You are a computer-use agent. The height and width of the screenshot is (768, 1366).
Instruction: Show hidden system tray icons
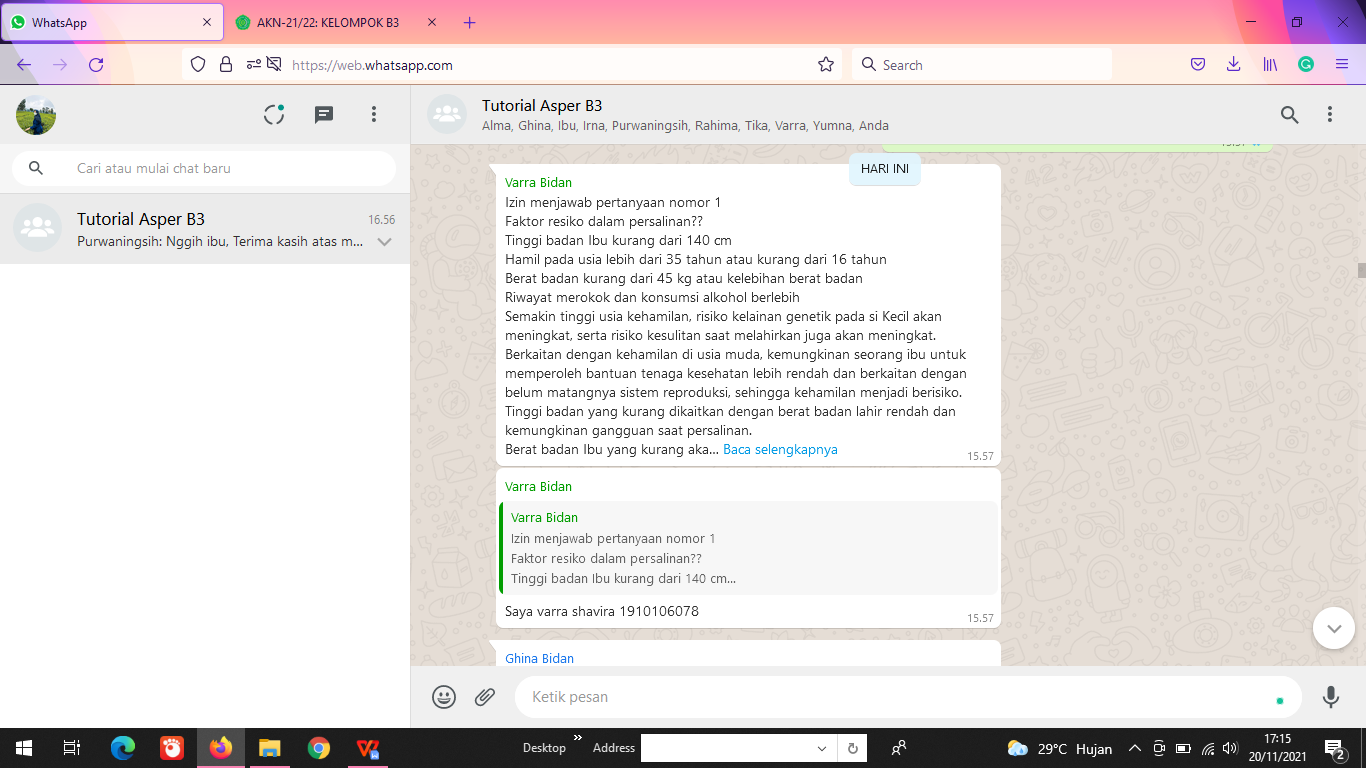coord(1134,748)
